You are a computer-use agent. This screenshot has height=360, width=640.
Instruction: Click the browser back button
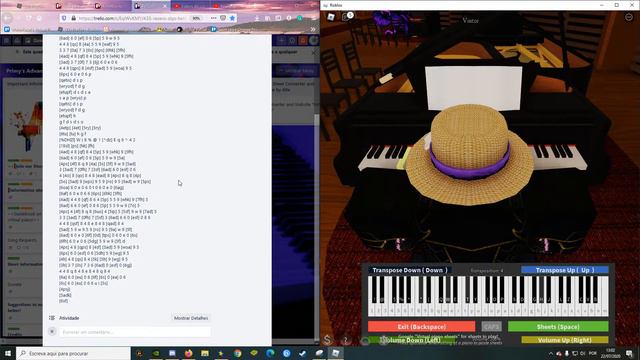[x=8, y=18]
